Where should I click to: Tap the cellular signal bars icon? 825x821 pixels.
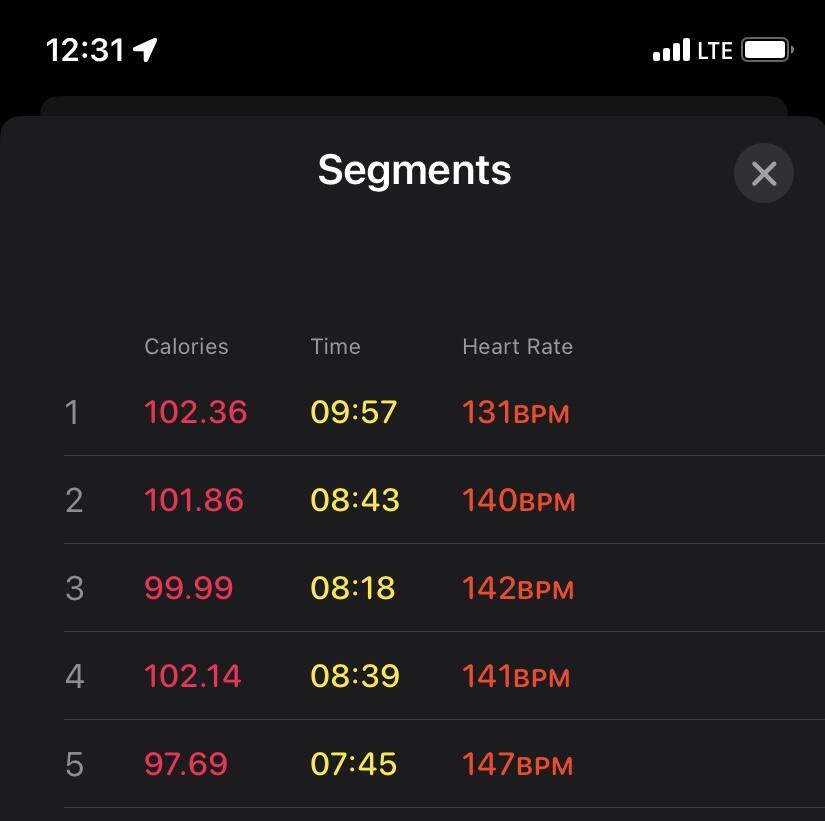(x=671, y=50)
